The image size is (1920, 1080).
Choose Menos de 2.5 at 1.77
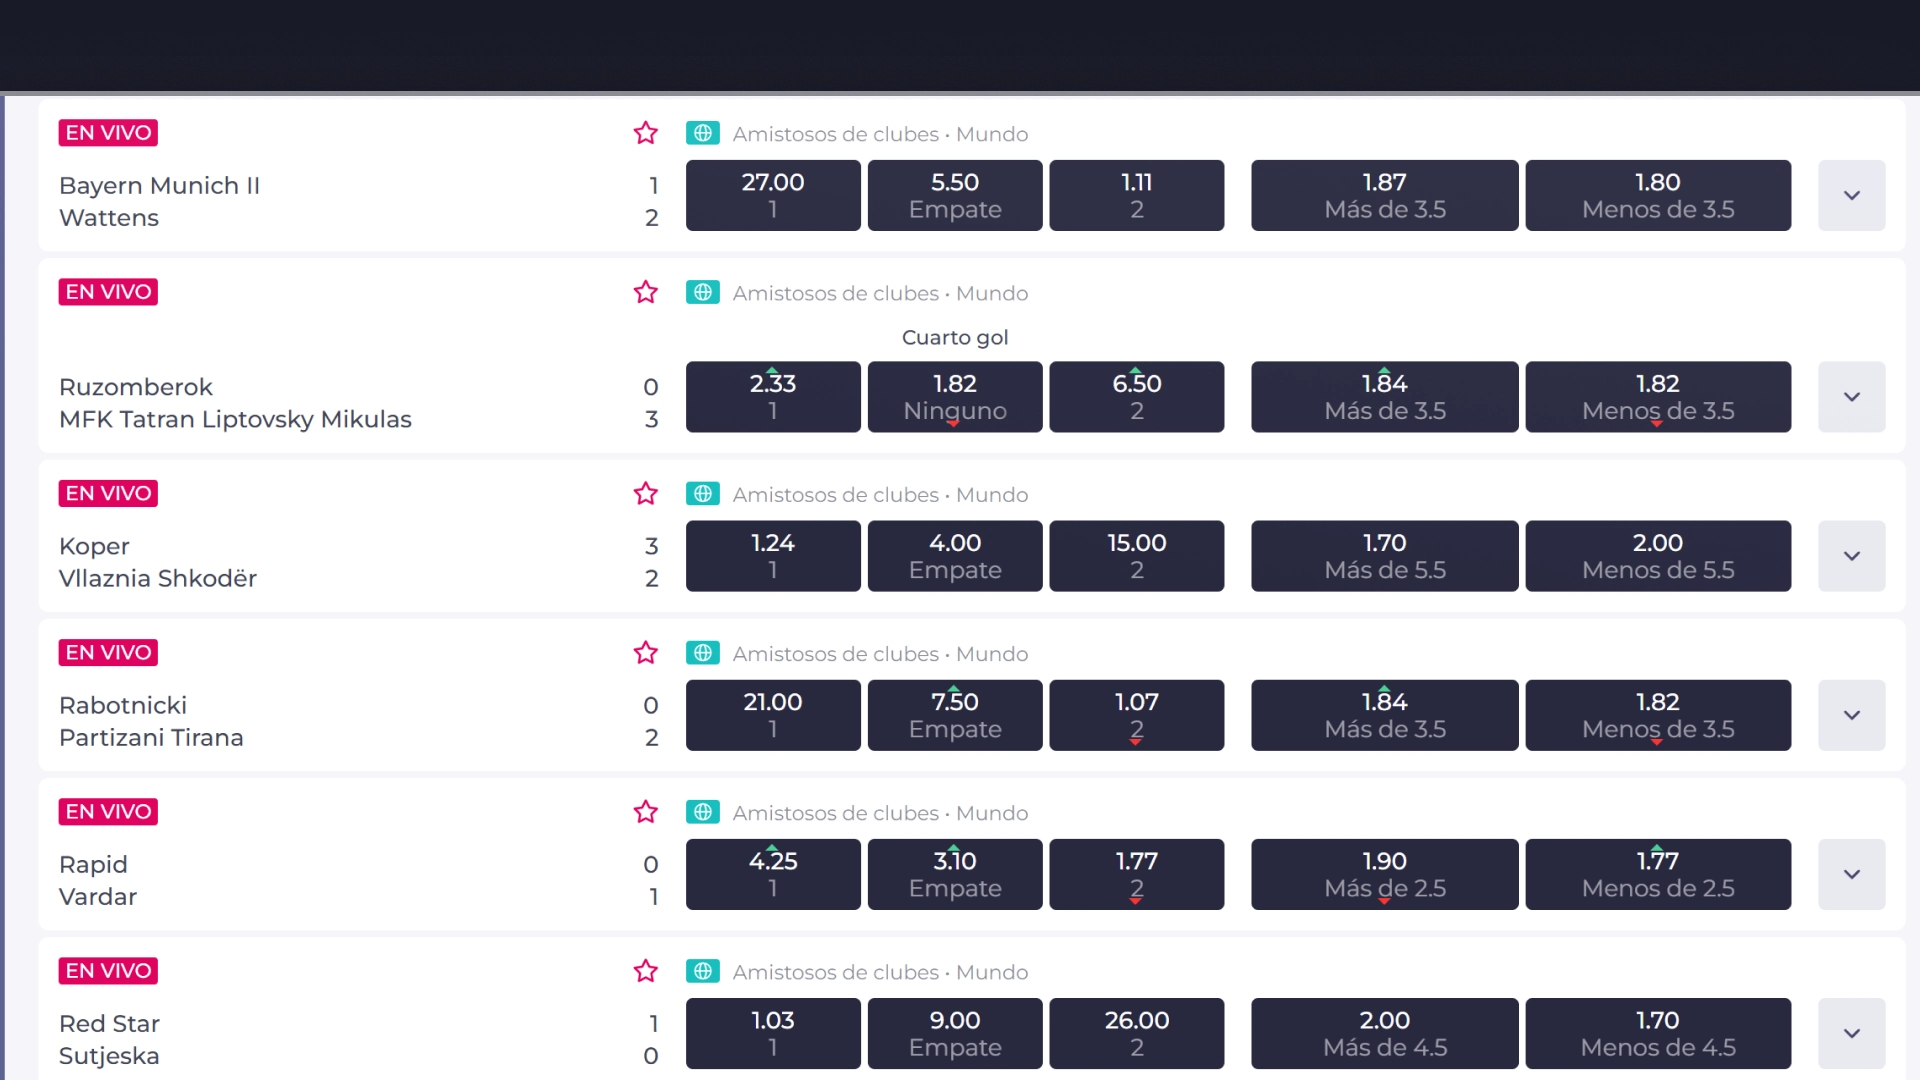pyautogui.click(x=1658, y=874)
